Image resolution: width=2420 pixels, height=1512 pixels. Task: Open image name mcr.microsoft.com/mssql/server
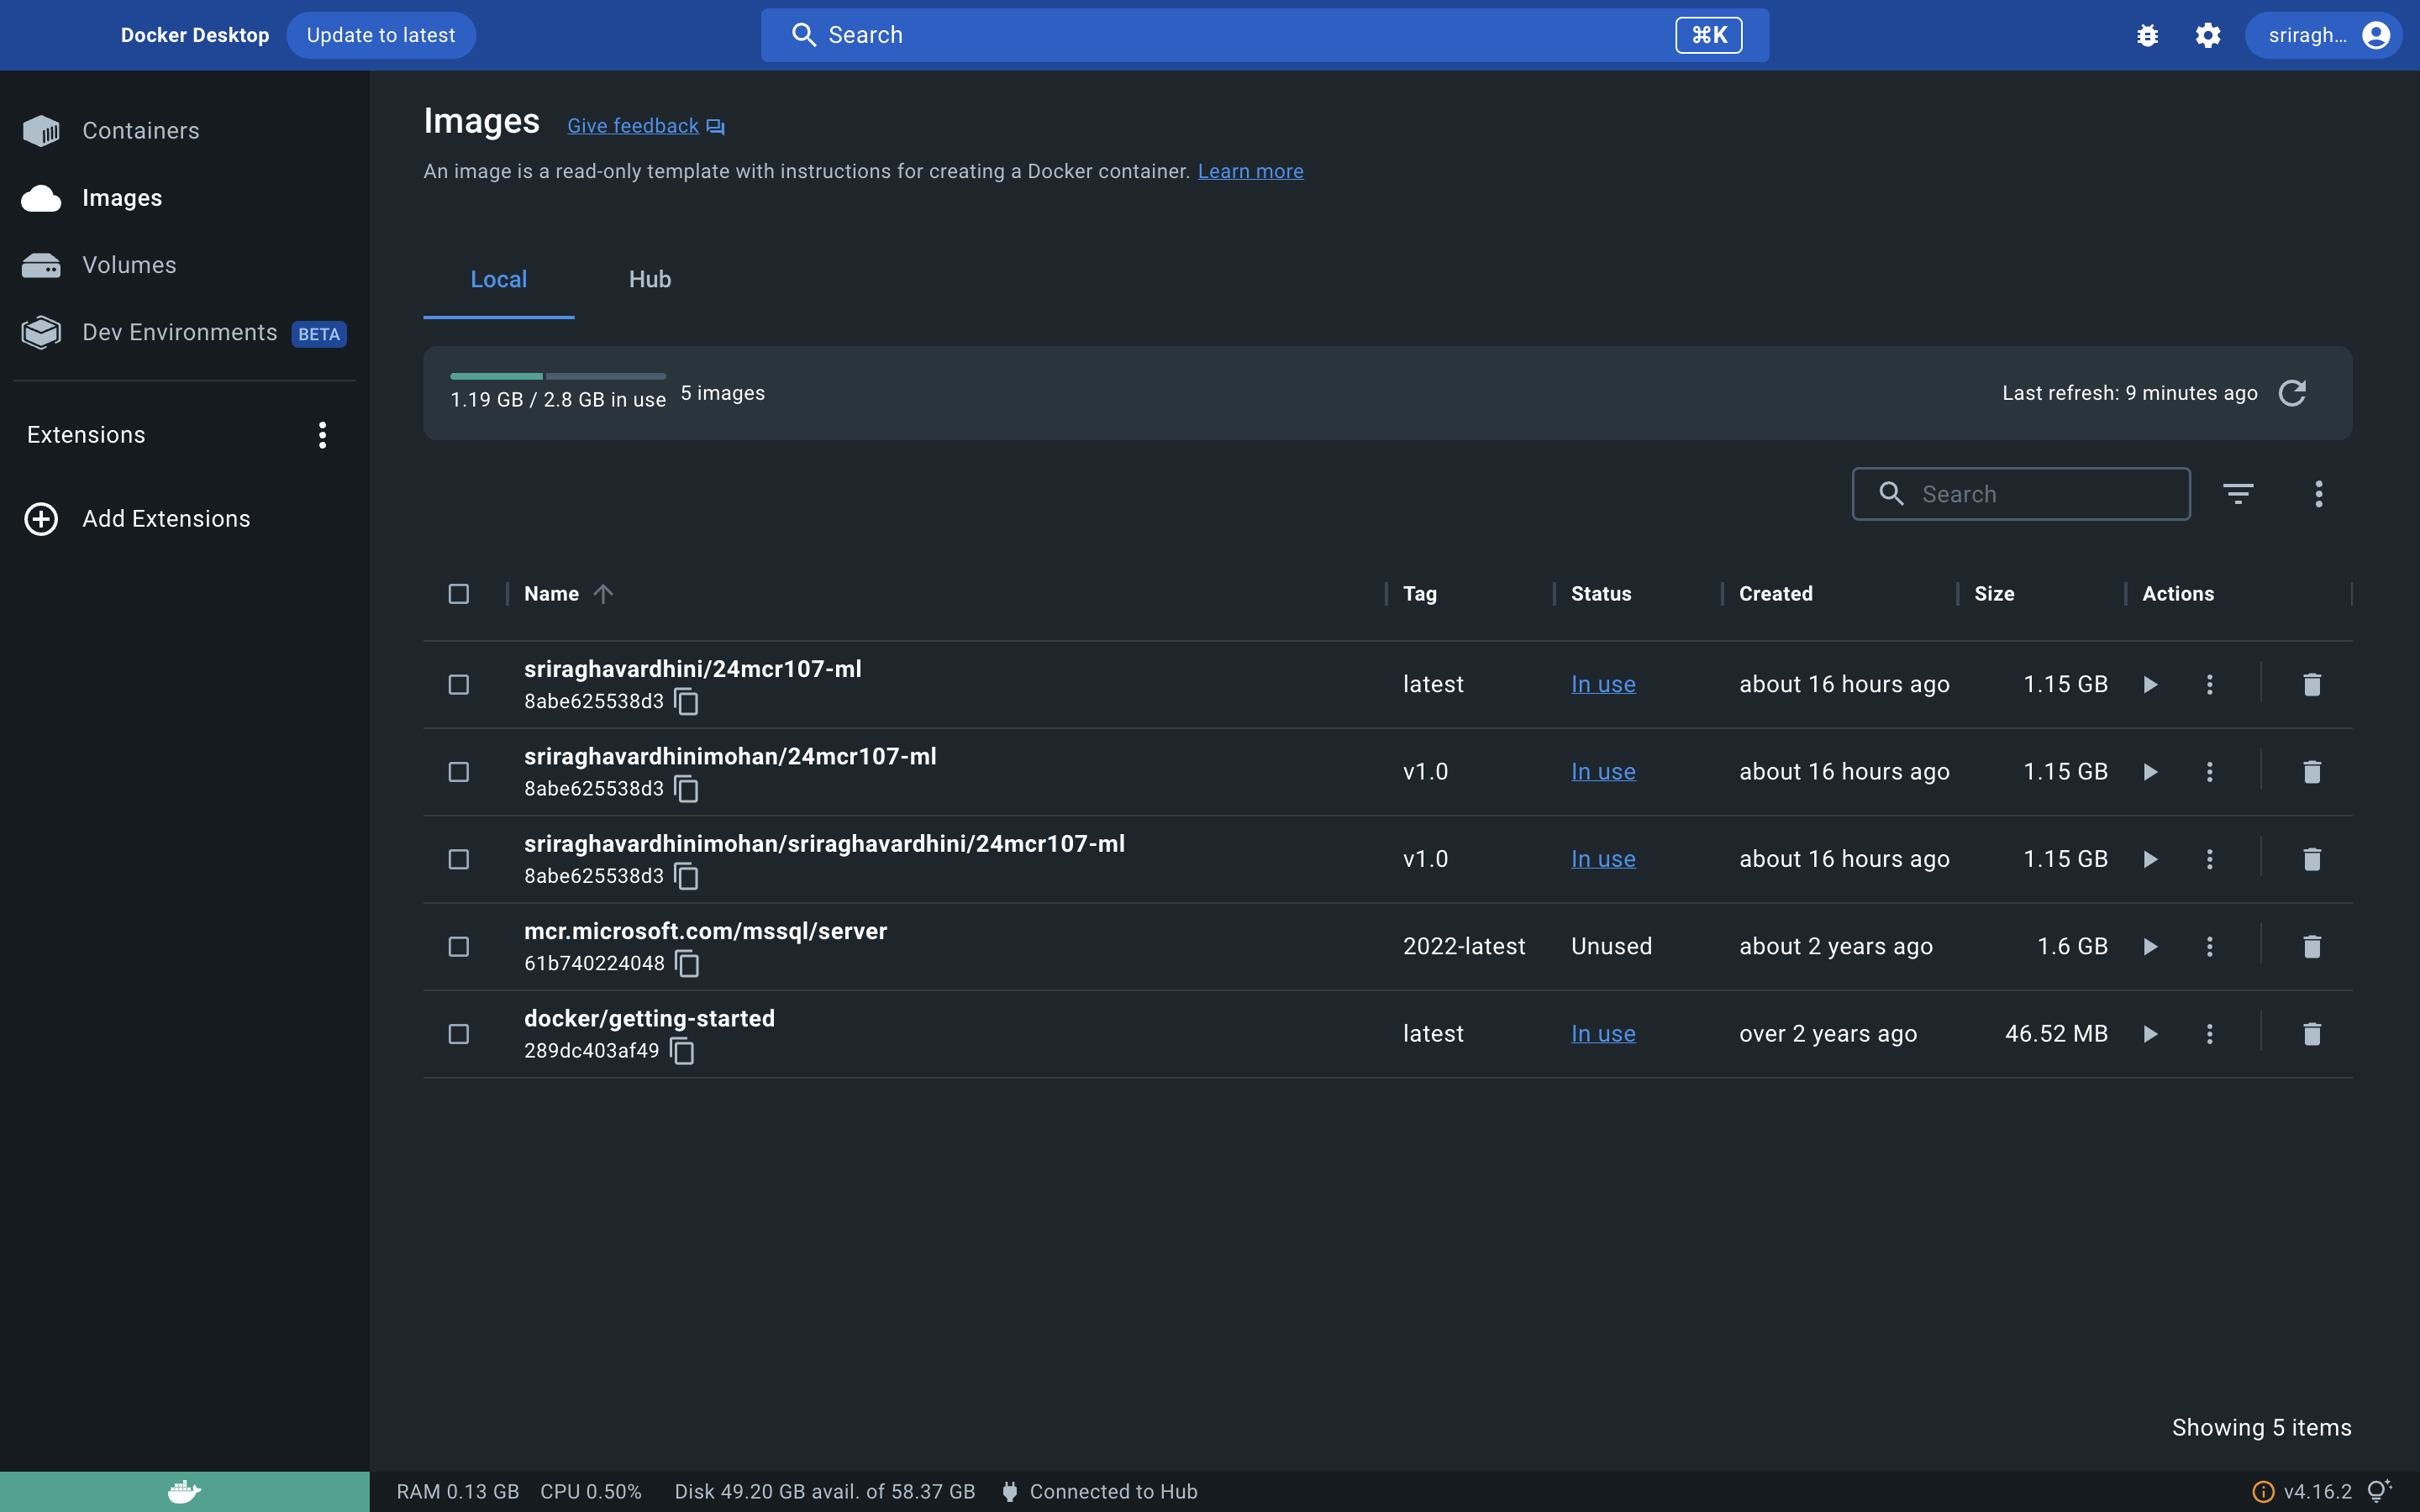705,931
